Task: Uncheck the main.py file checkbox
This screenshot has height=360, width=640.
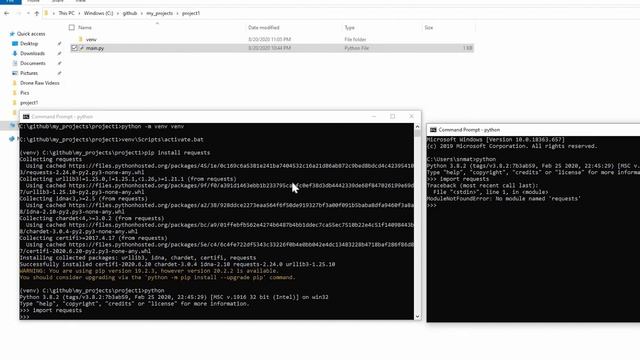Action: pos(74,48)
